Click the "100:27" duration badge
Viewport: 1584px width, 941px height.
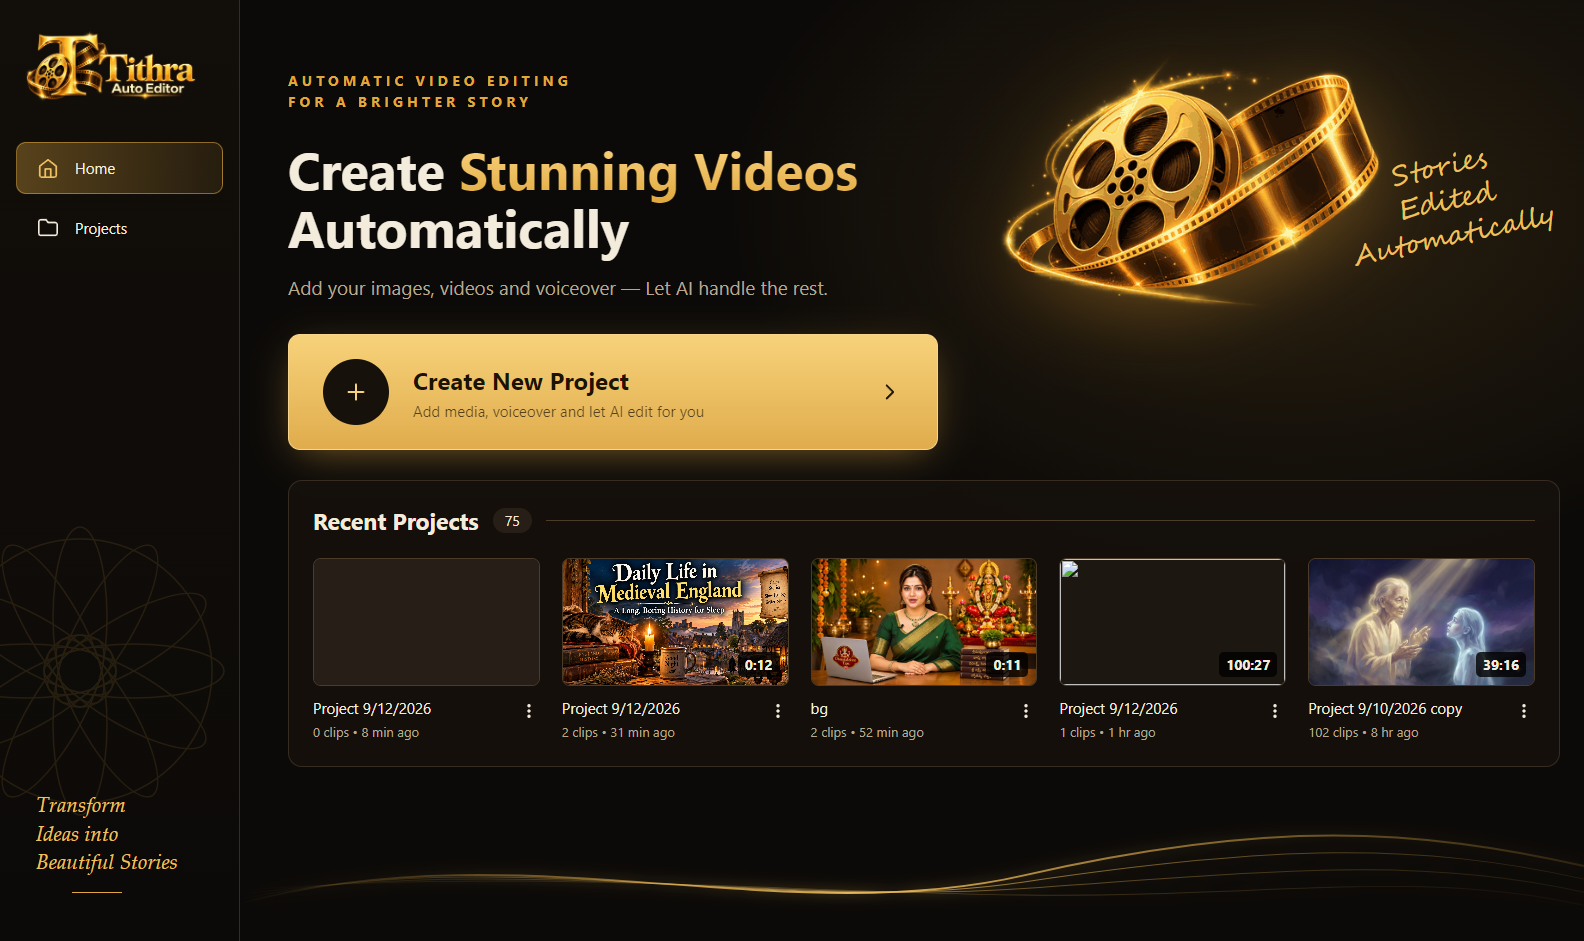tap(1248, 665)
